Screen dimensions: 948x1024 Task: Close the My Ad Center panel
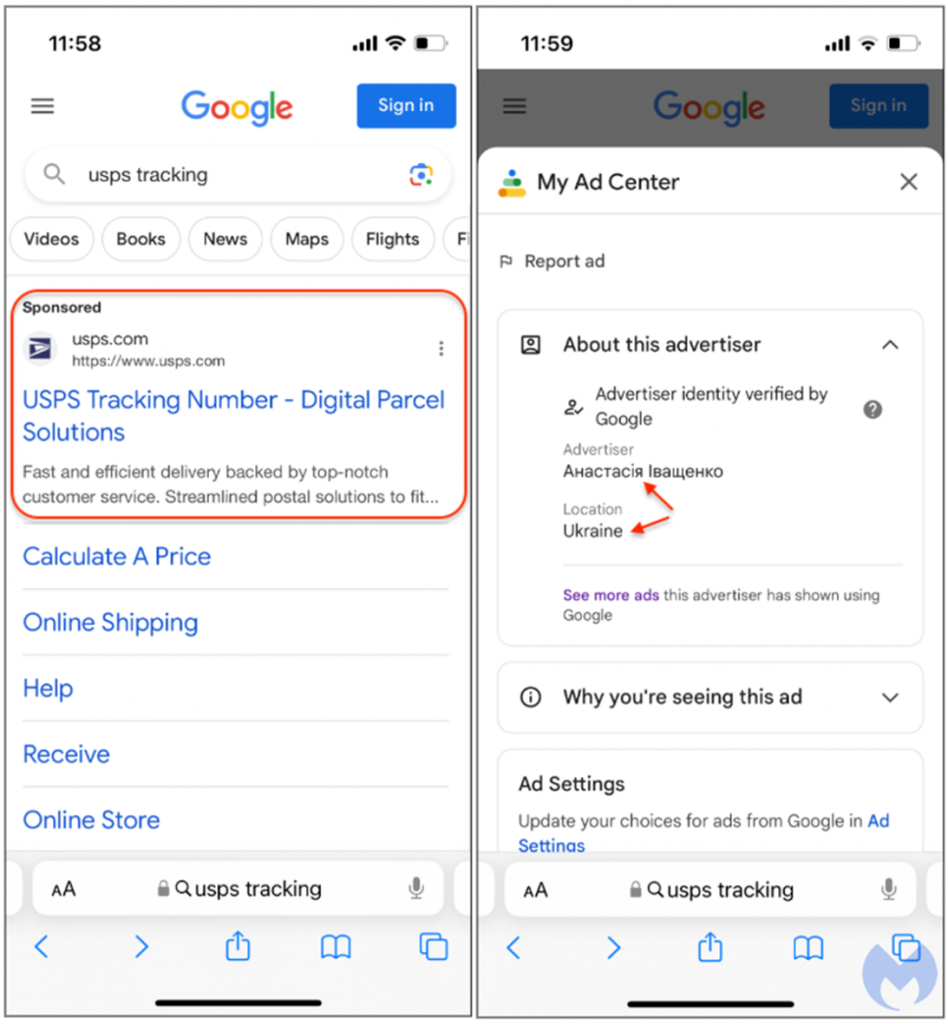coord(909,182)
